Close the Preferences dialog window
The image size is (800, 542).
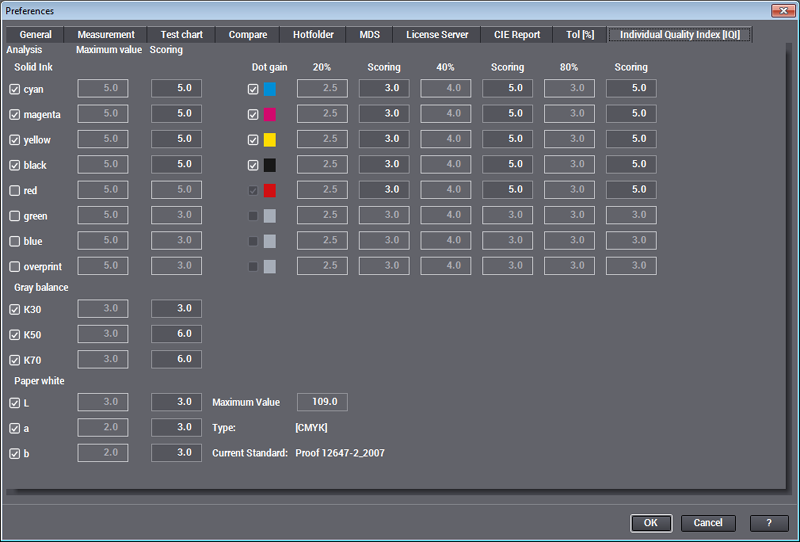pos(783,10)
